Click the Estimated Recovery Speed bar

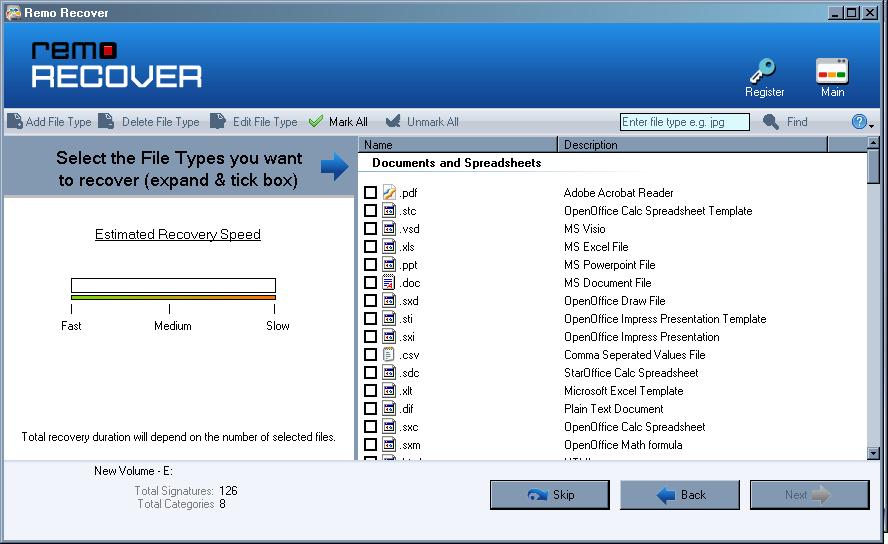coord(173,285)
